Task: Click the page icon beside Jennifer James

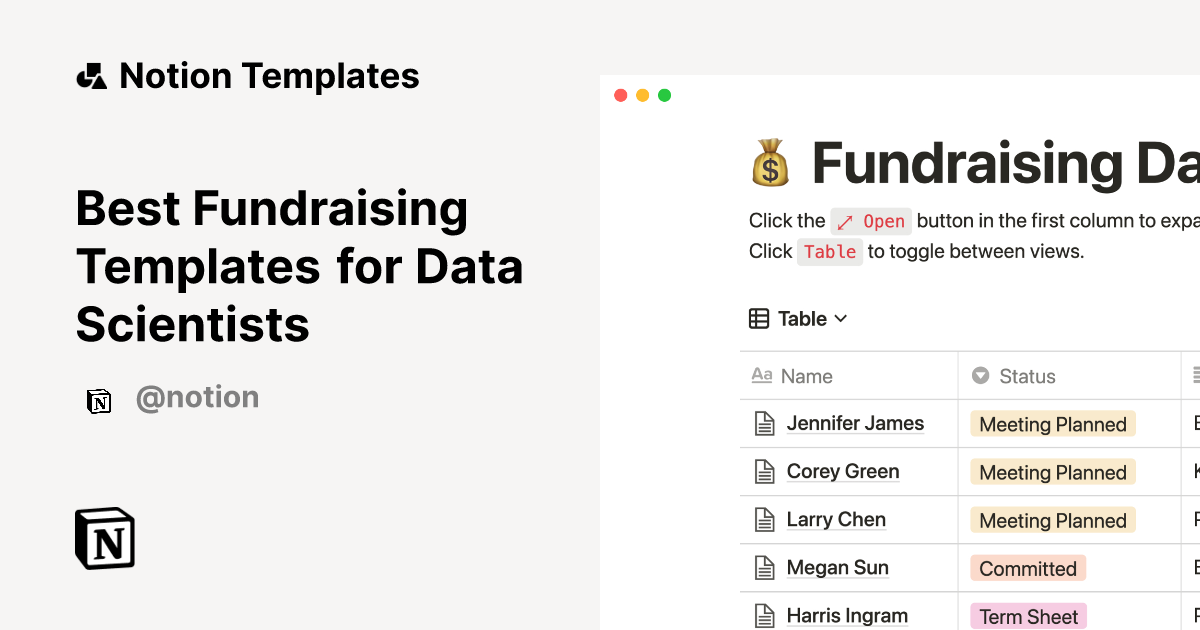Action: coord(763,423)
